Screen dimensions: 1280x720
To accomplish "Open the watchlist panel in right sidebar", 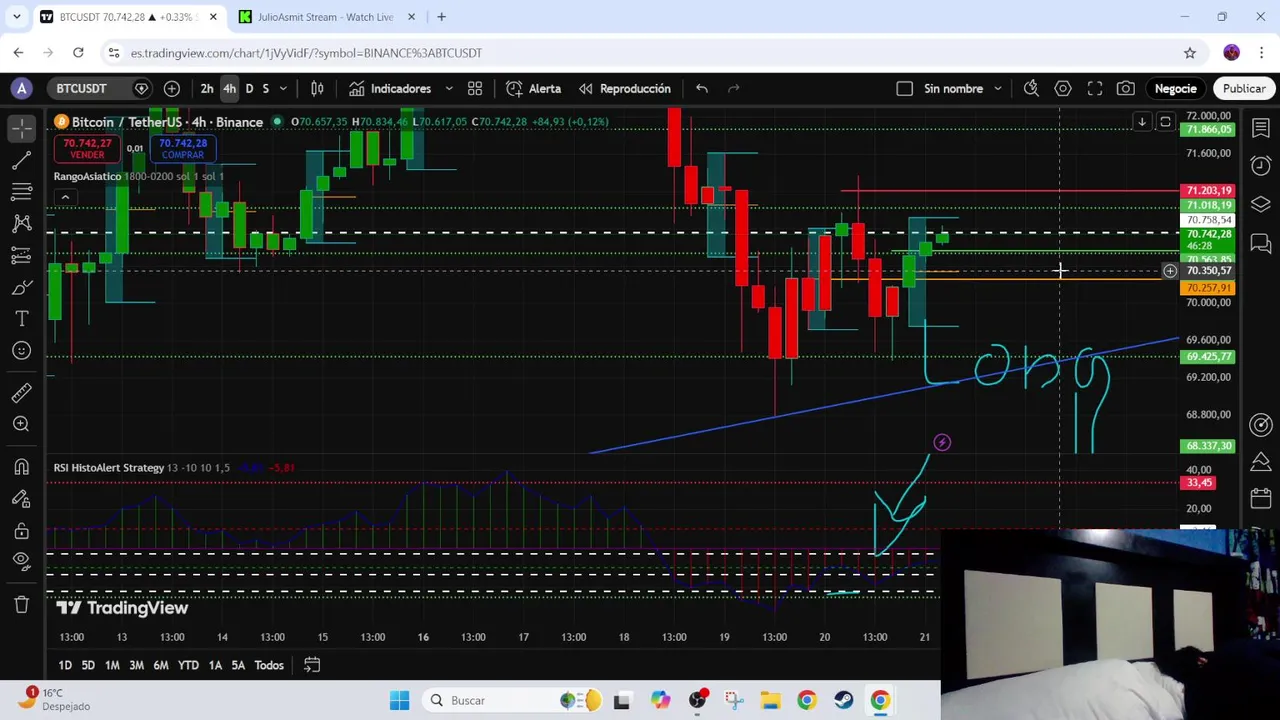I will (x=1261, y=128).
